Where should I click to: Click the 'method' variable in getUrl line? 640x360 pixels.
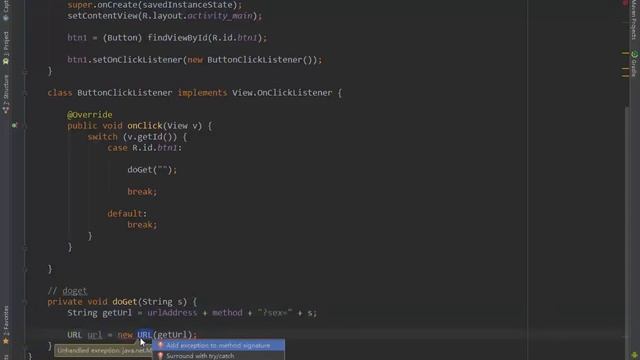coord(227,313)
